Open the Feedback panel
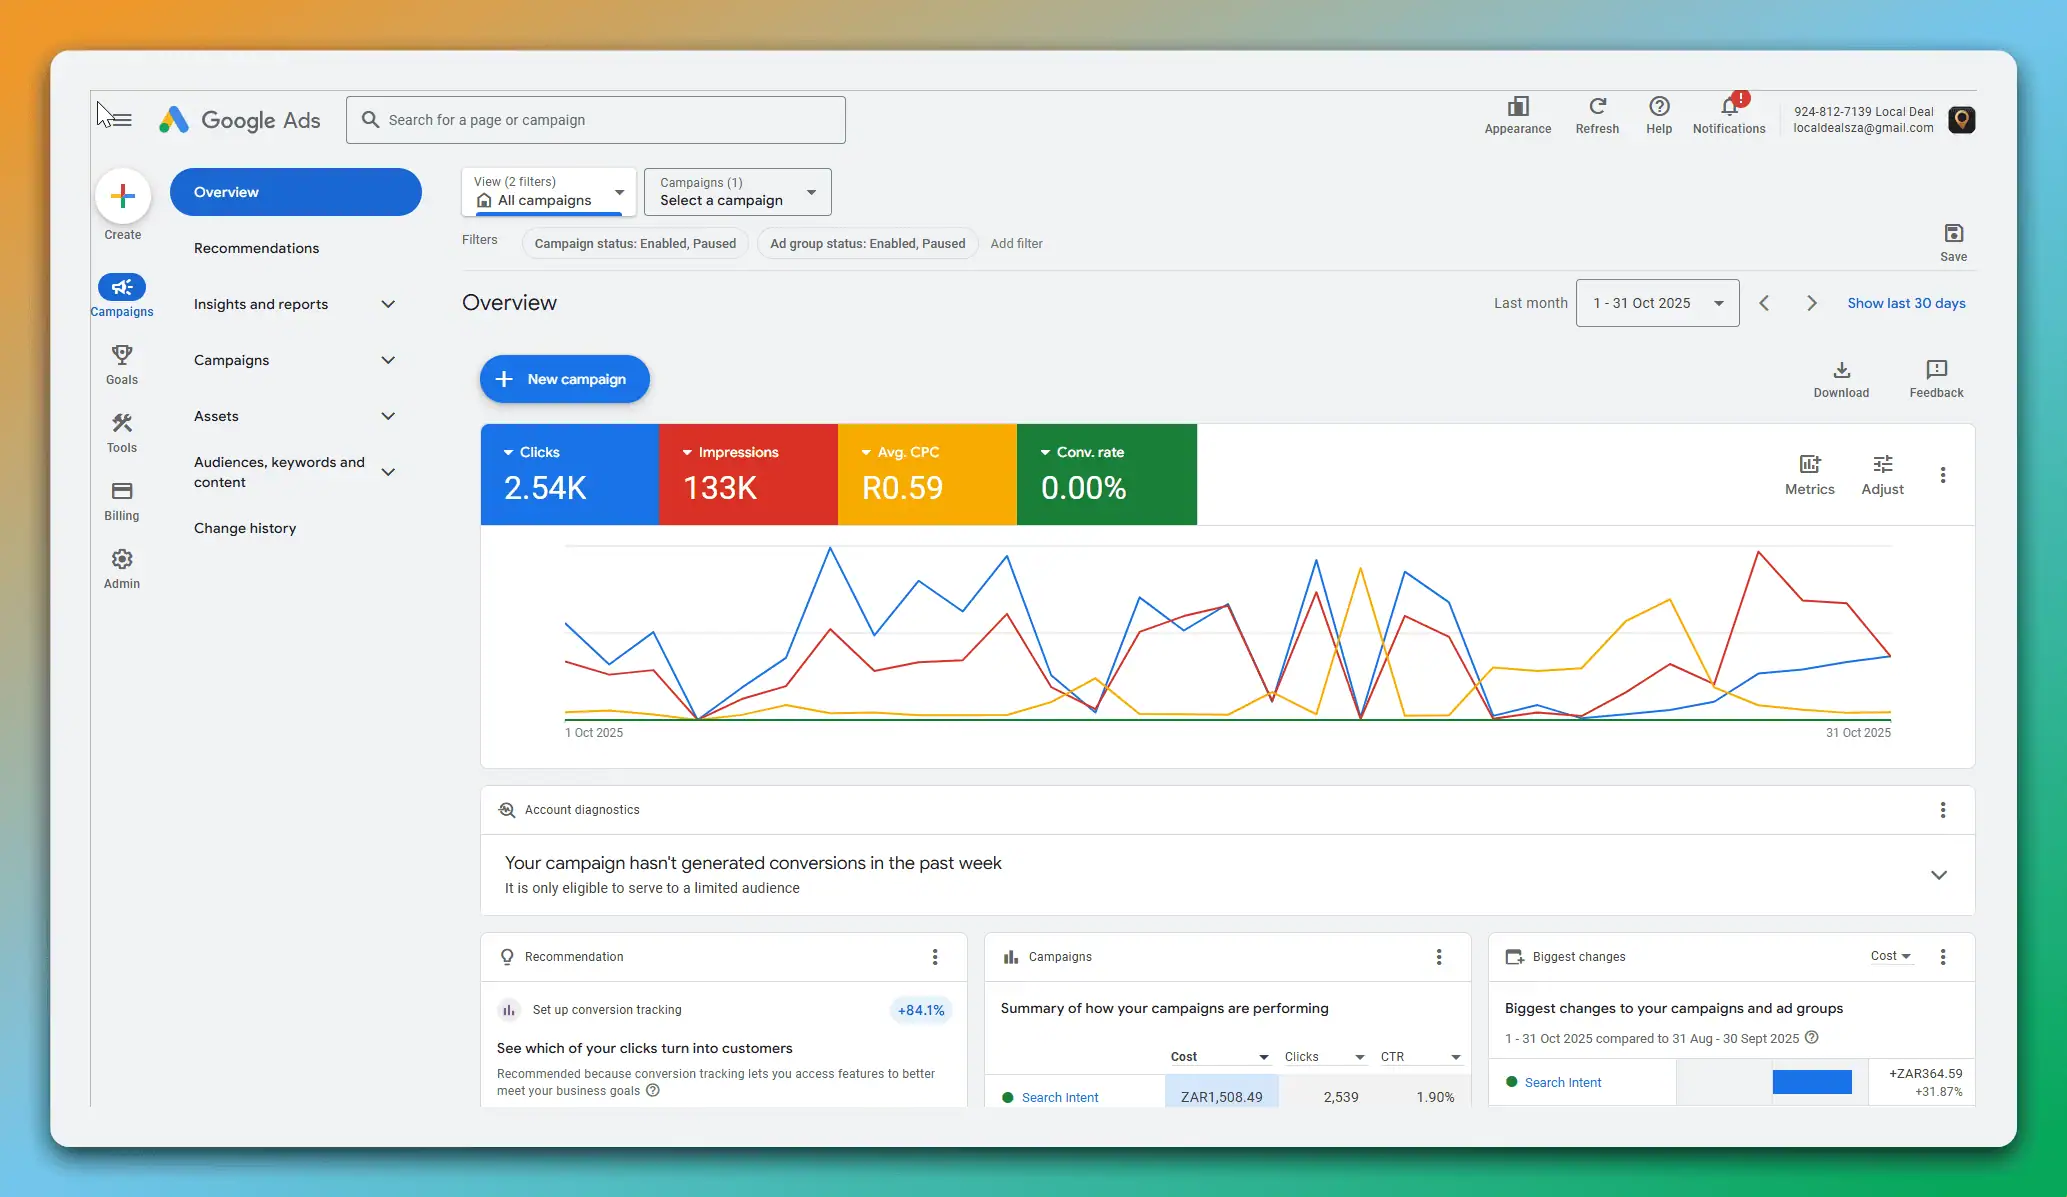Viewport: 2067px width, 1197px height. [x=1936, y=372]
